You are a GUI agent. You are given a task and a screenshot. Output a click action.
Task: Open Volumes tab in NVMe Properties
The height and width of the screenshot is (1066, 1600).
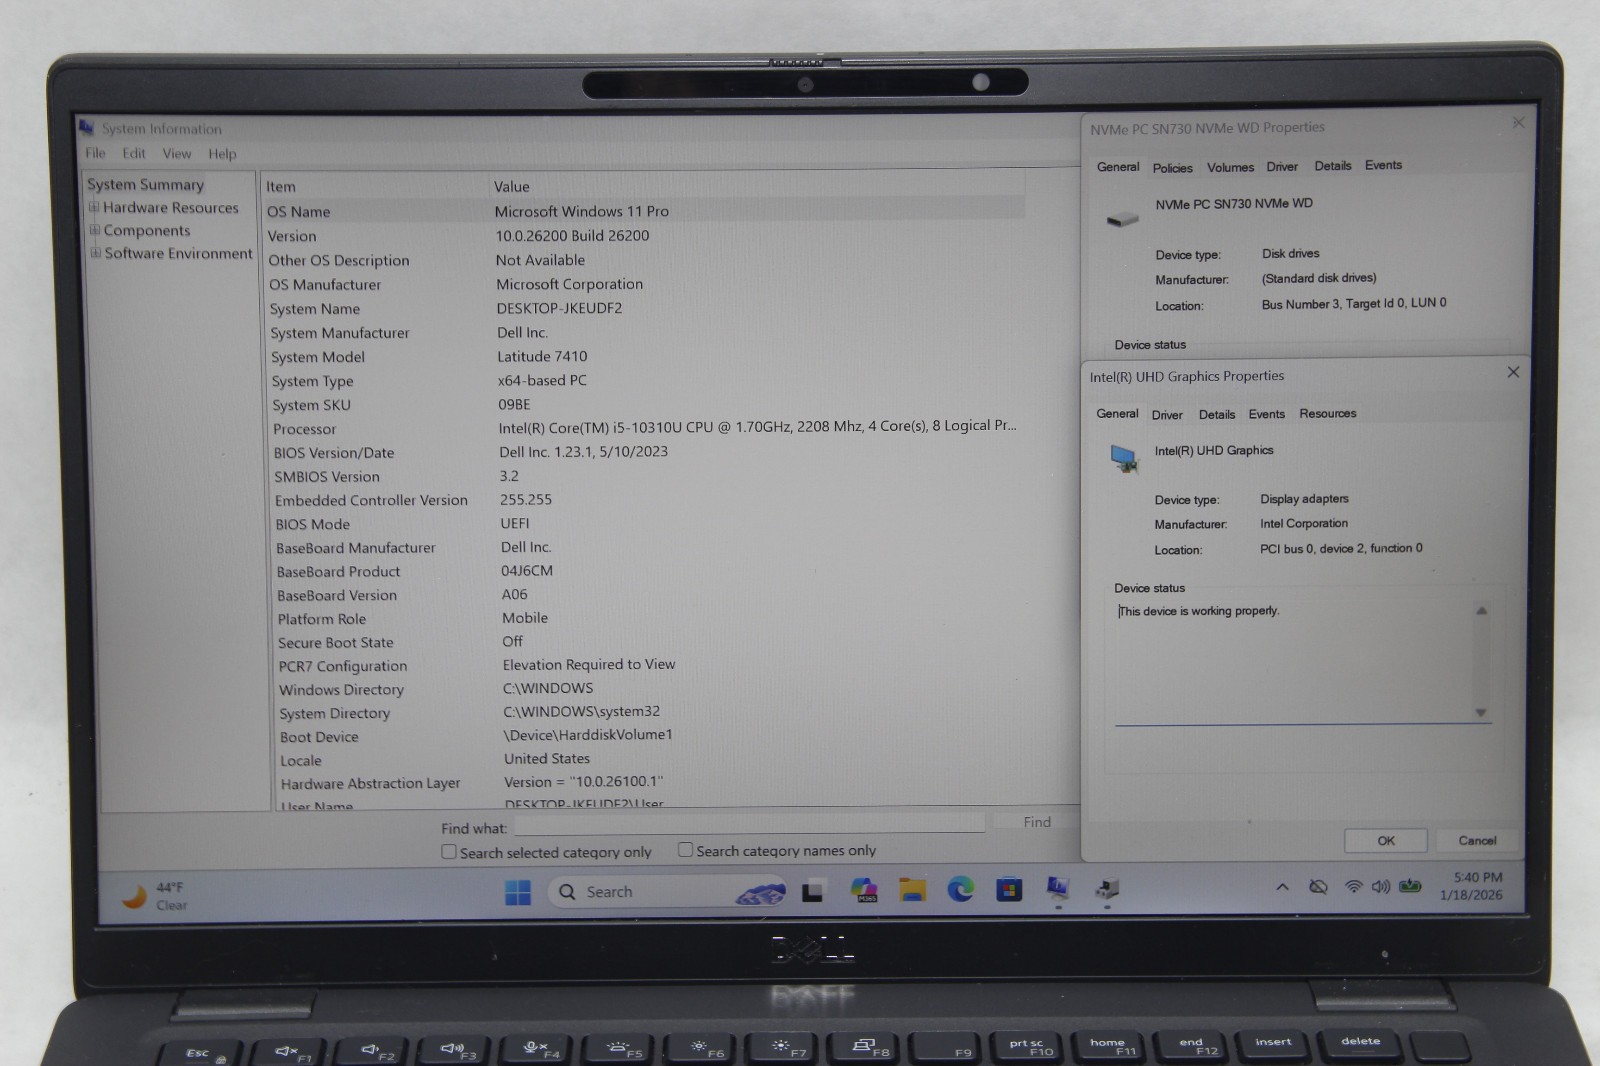(1230, 167)
